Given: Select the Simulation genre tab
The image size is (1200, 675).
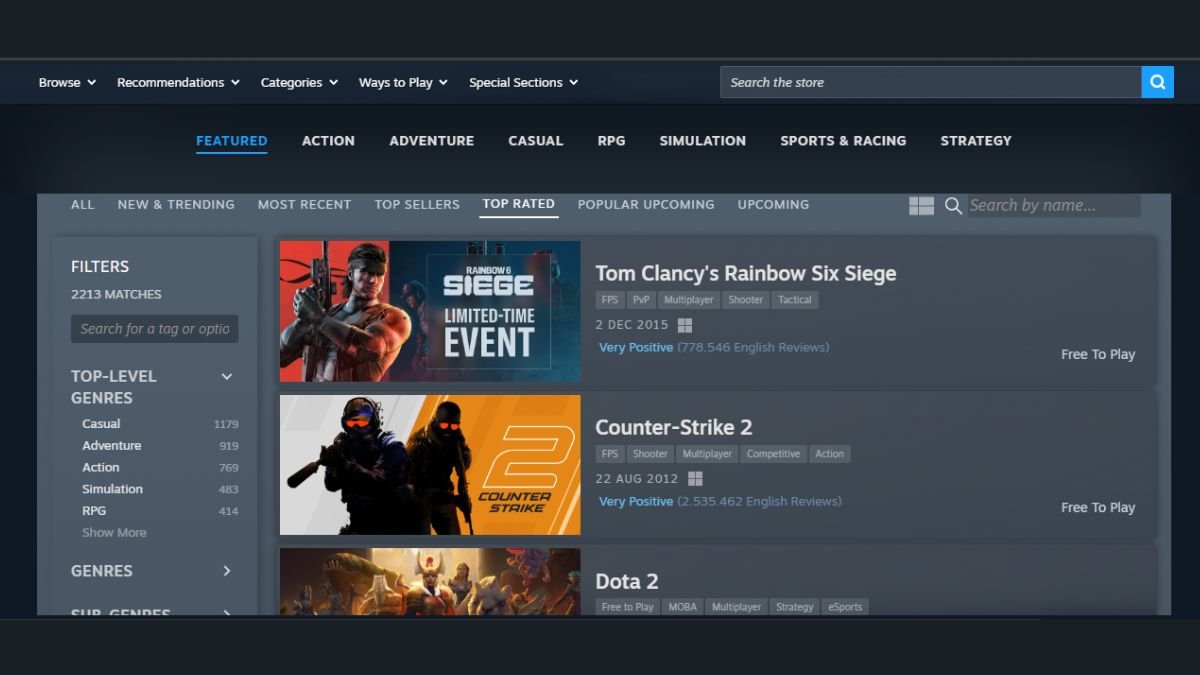Looking at the screenshot, I should click(x=702, y=141).
